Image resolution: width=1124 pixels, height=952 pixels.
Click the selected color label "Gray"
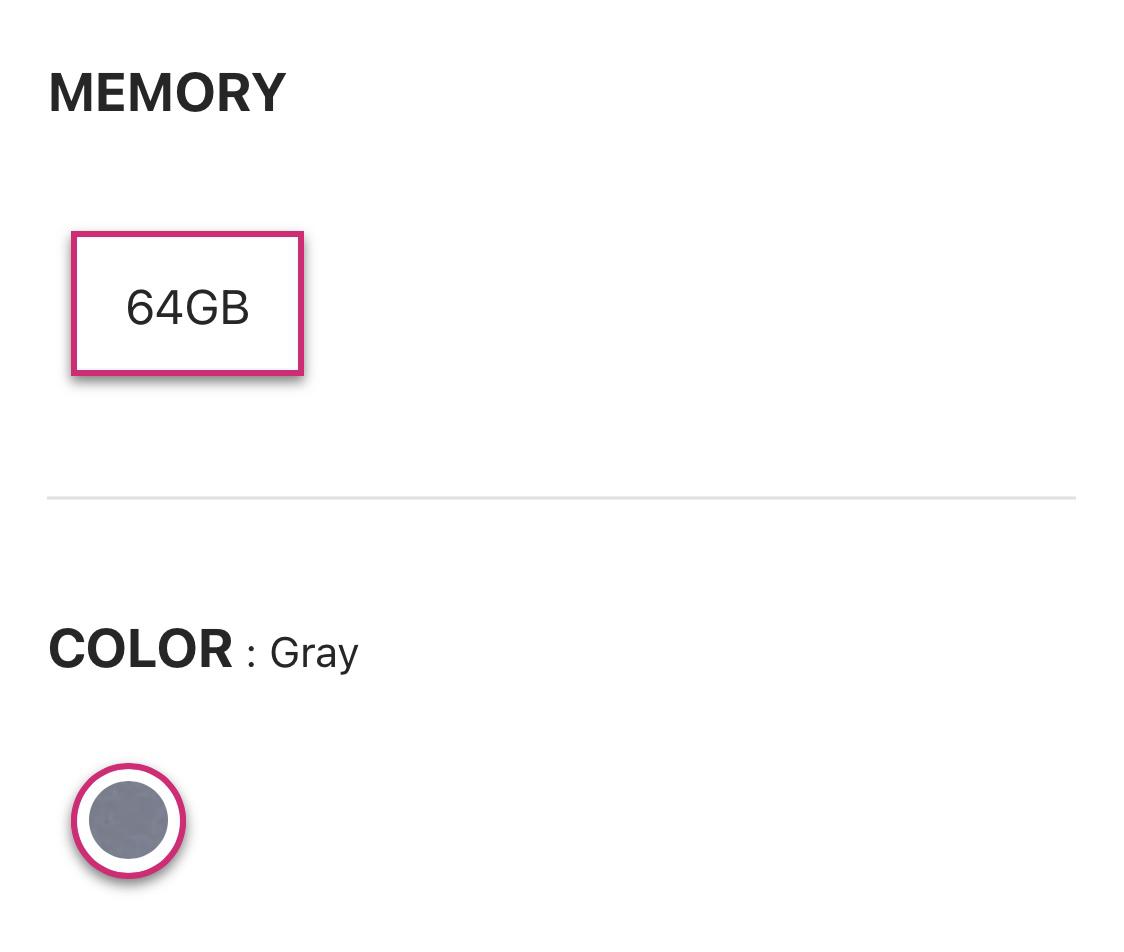(x=314, y=653)
